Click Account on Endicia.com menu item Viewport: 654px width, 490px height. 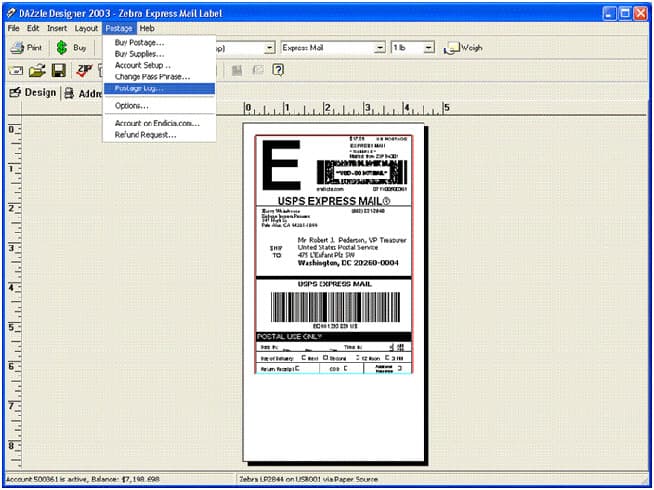(159, 123)
